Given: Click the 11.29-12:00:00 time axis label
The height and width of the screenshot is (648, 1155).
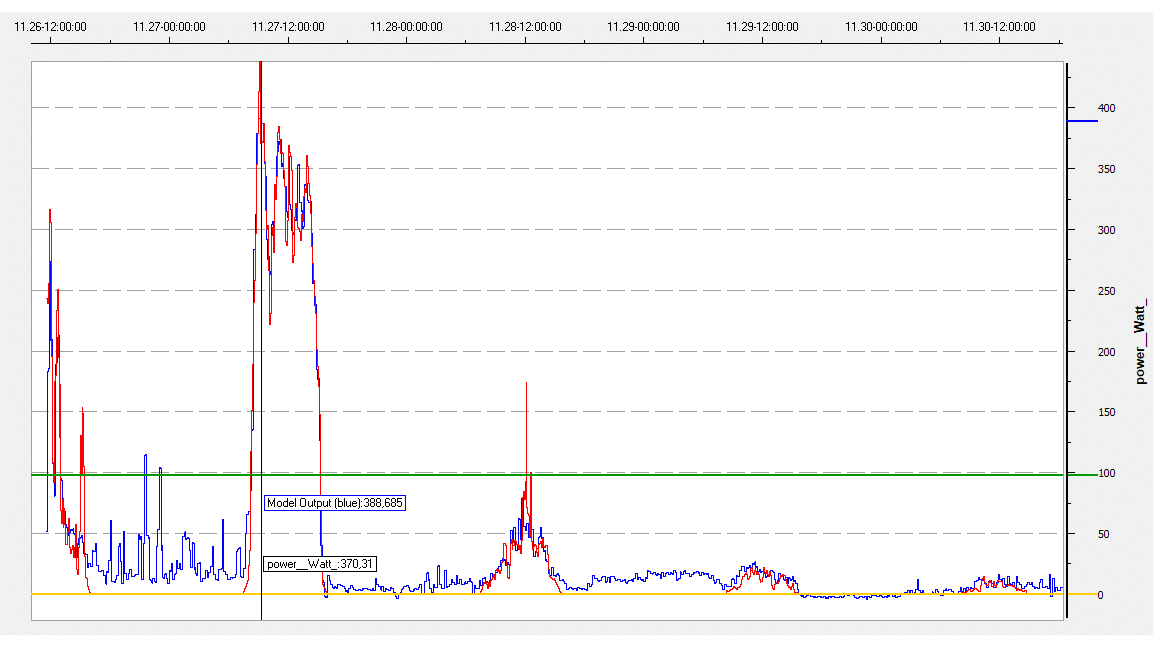Looking at the screenshot, I should (x=762, y=27).
